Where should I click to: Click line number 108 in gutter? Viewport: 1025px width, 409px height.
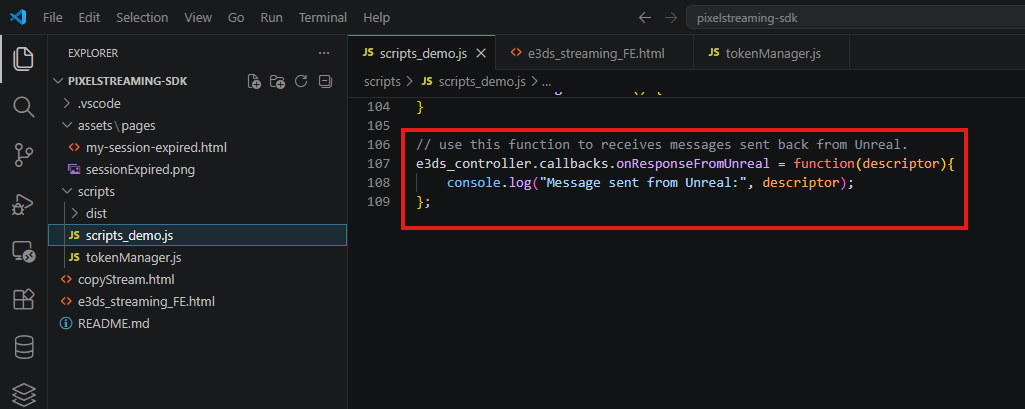379,184
